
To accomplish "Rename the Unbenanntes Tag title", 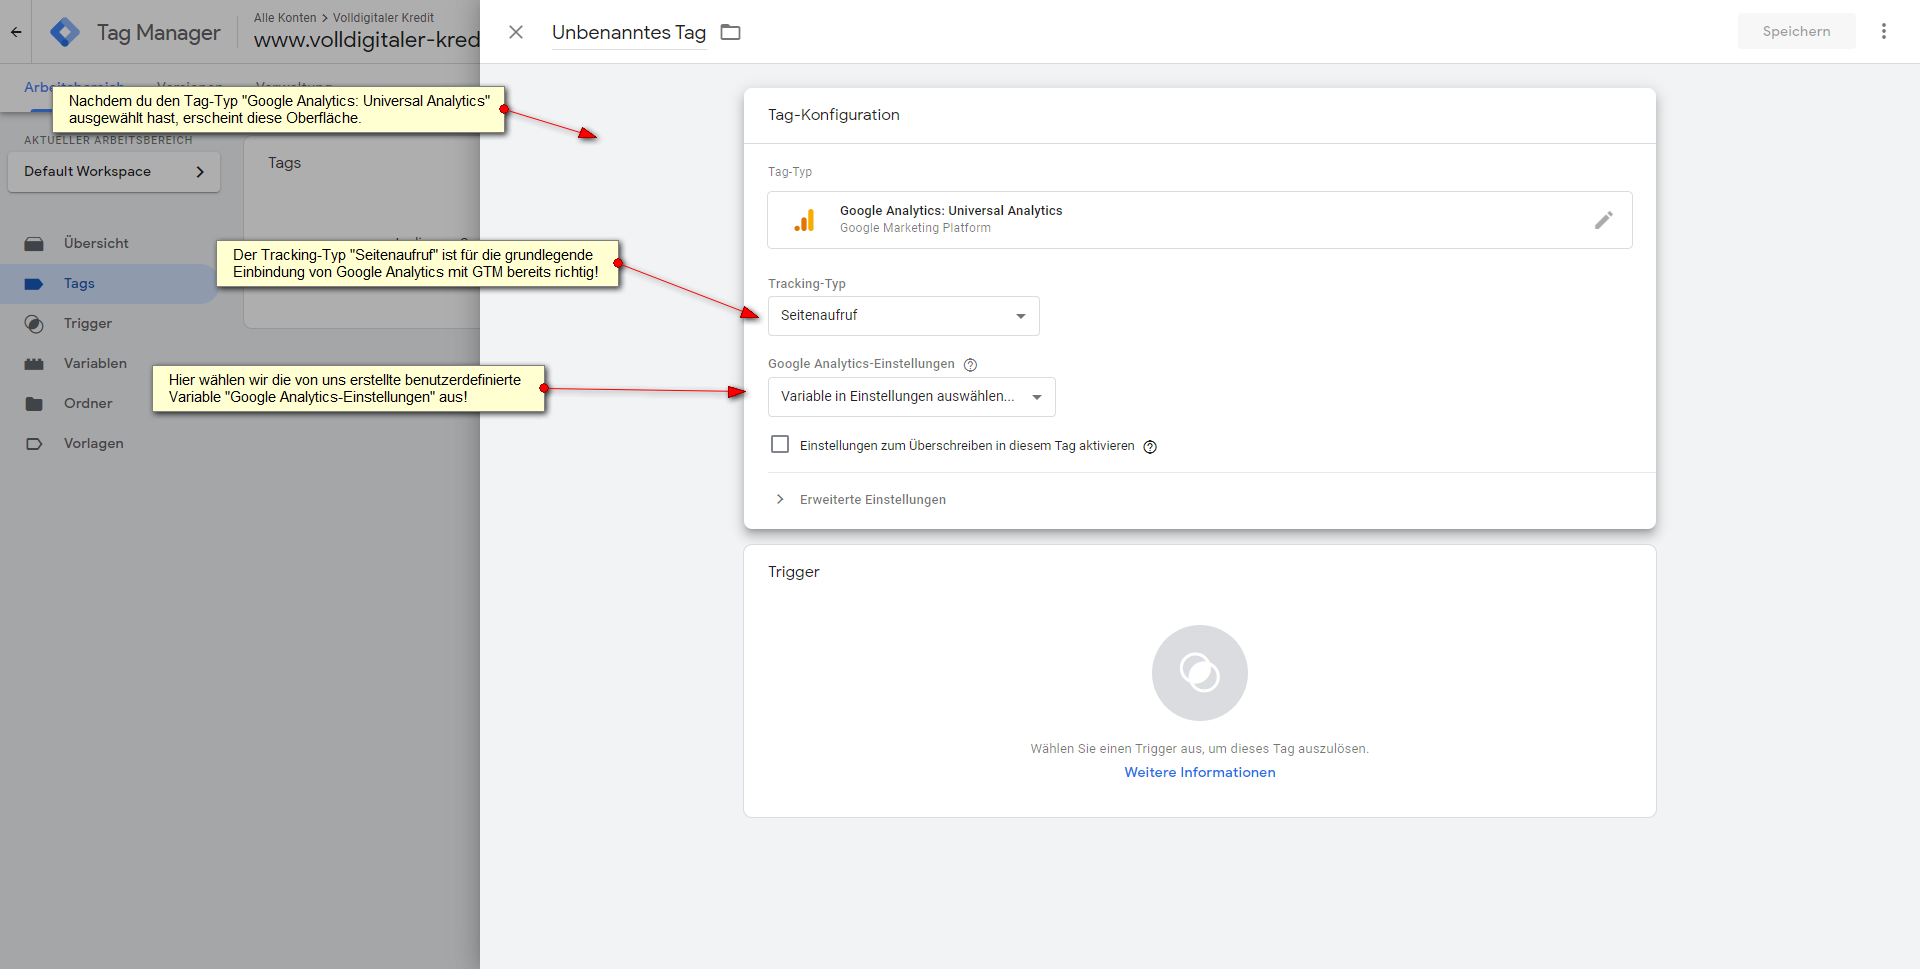I will [628, 32].
